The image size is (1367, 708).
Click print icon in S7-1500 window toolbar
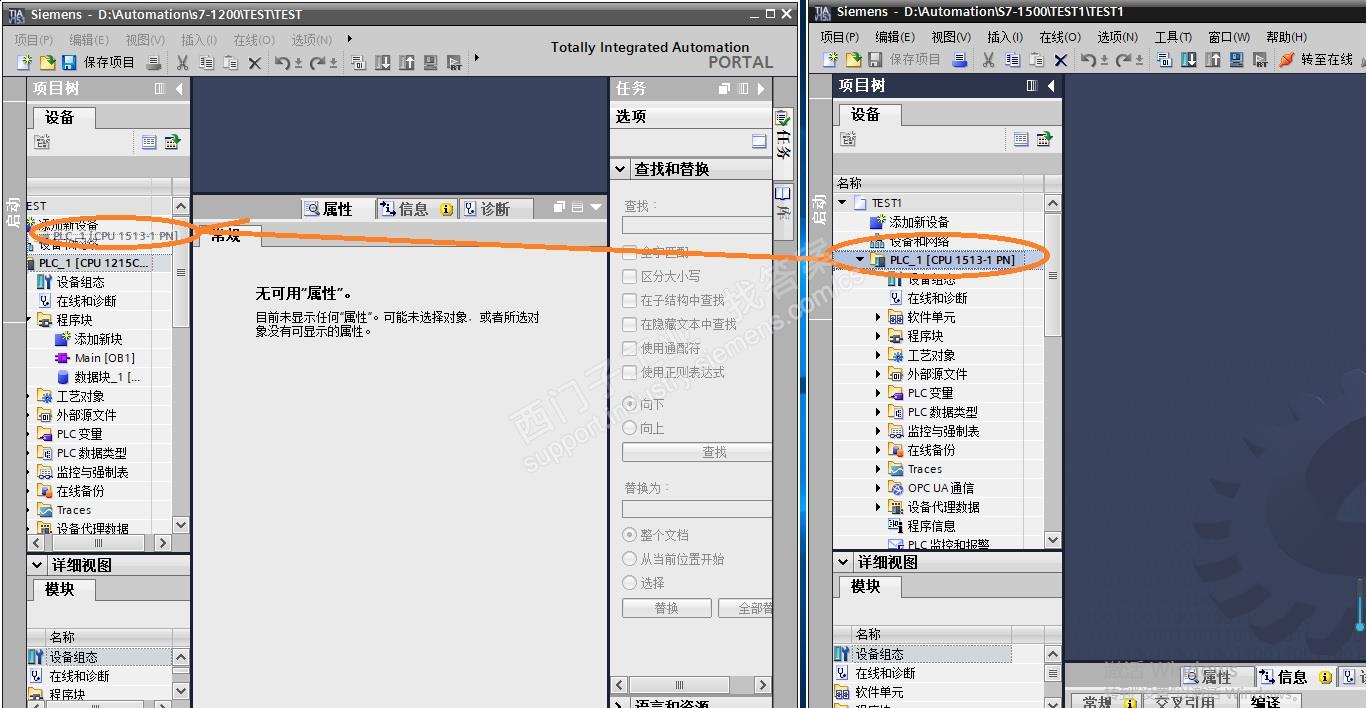[960, 60]
